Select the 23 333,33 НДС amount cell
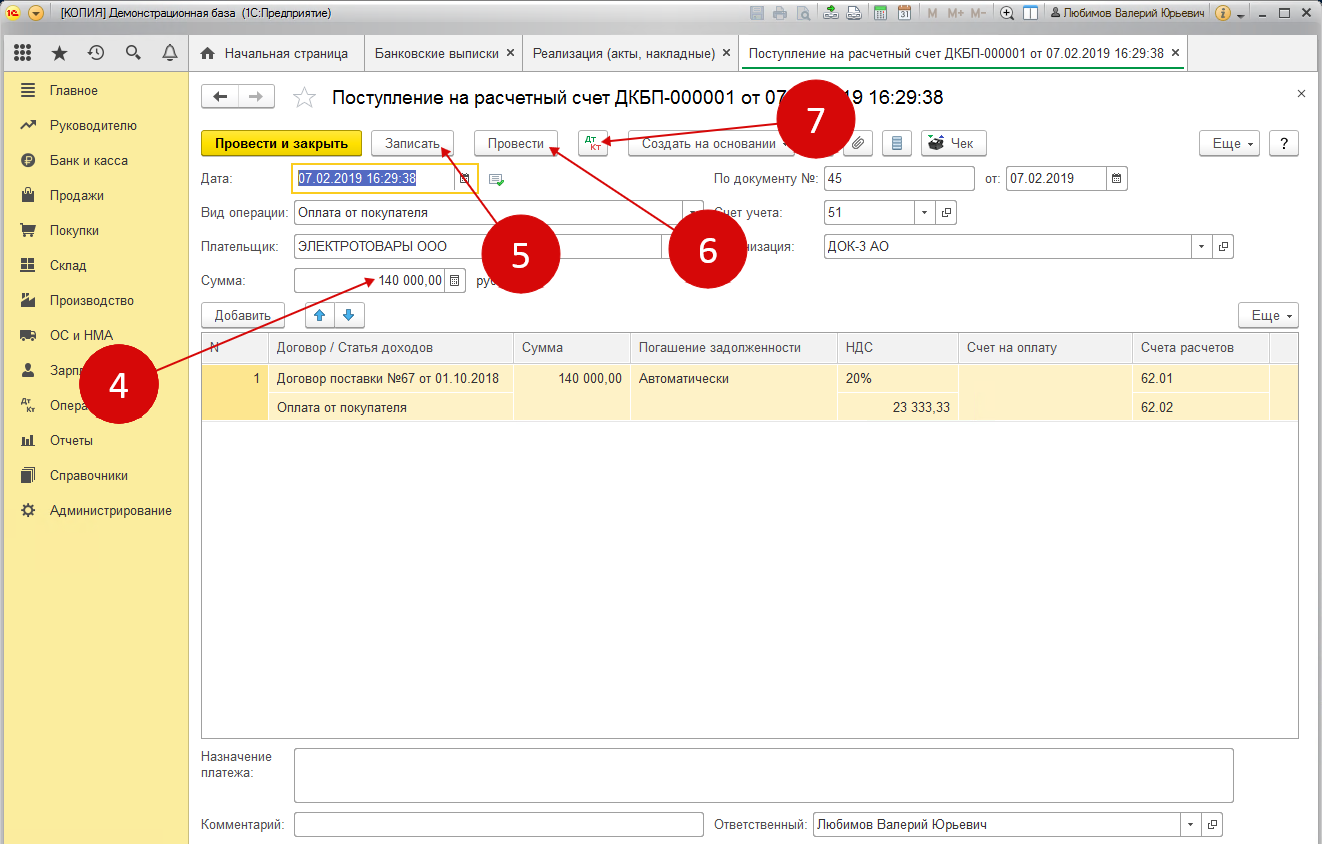1322x844 pixels. 897,408
